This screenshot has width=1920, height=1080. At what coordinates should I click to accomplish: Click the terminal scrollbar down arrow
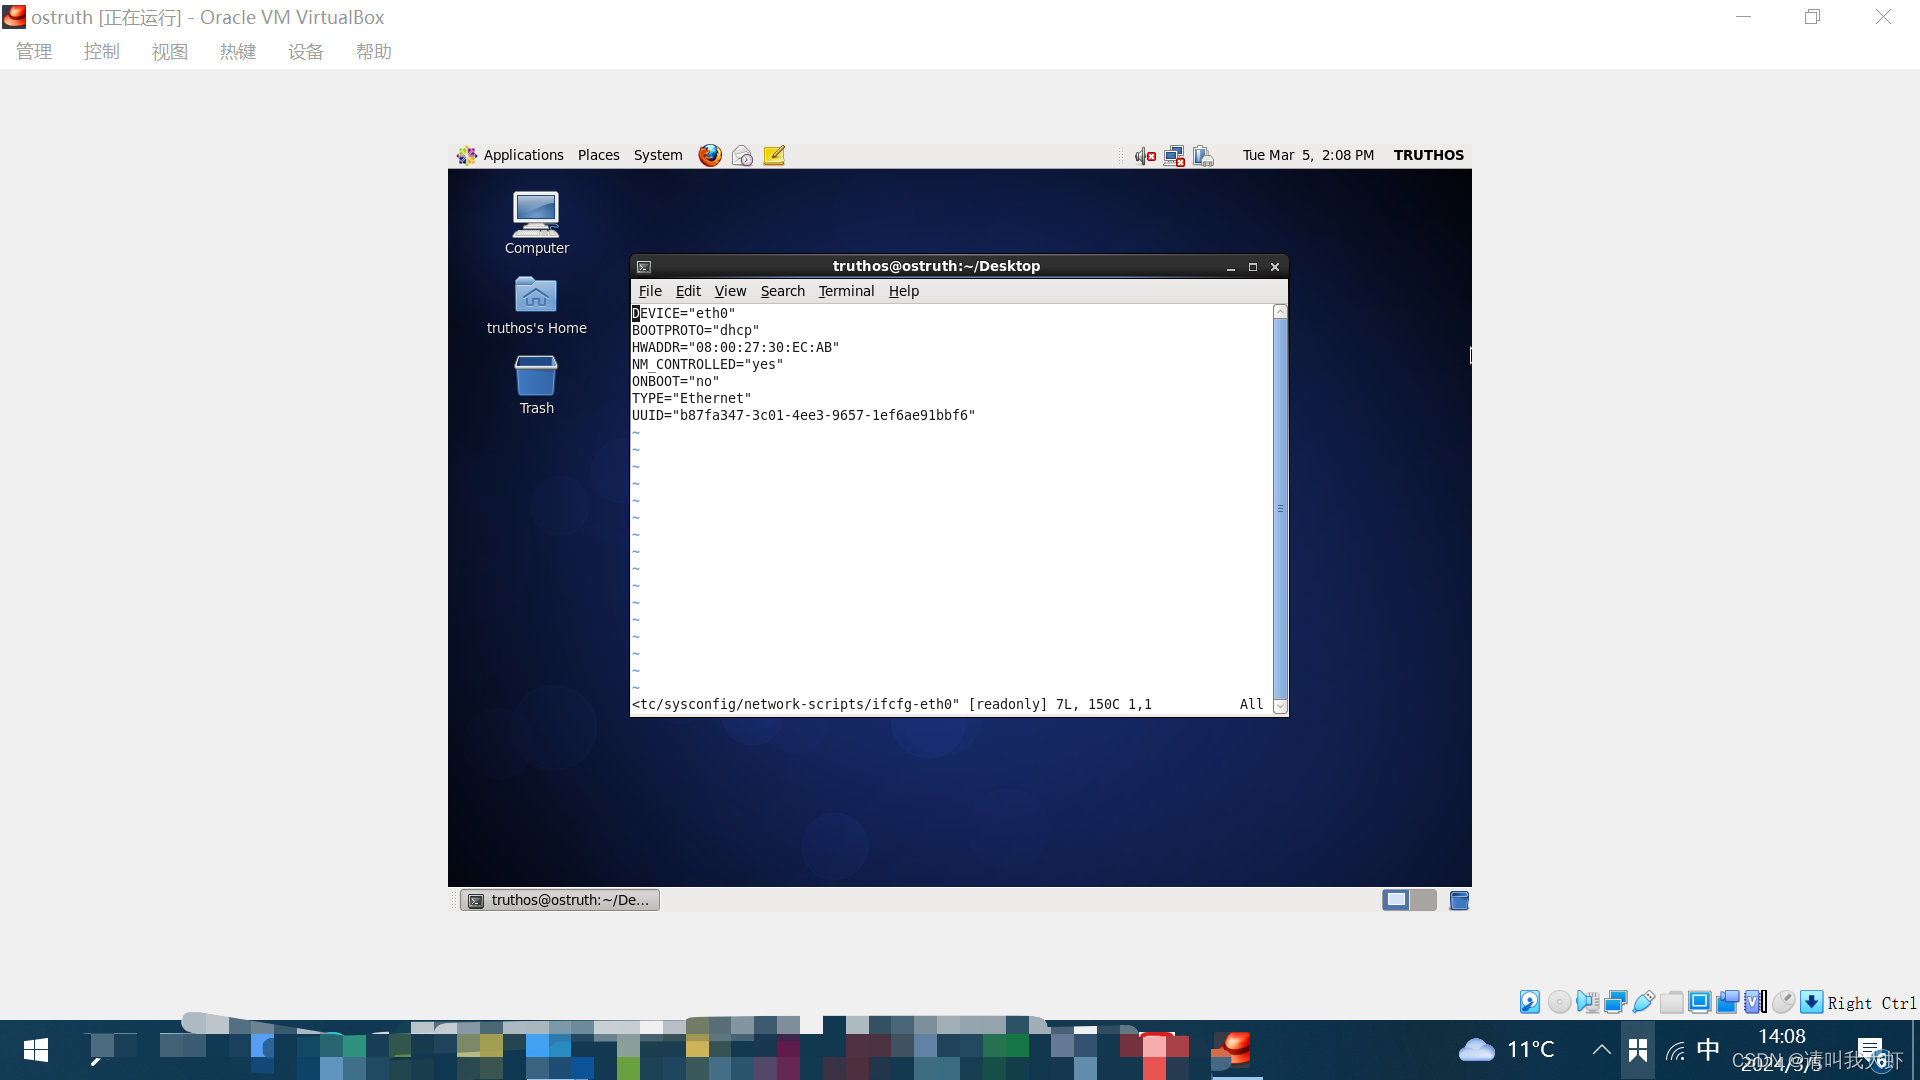coord(1280,707)
